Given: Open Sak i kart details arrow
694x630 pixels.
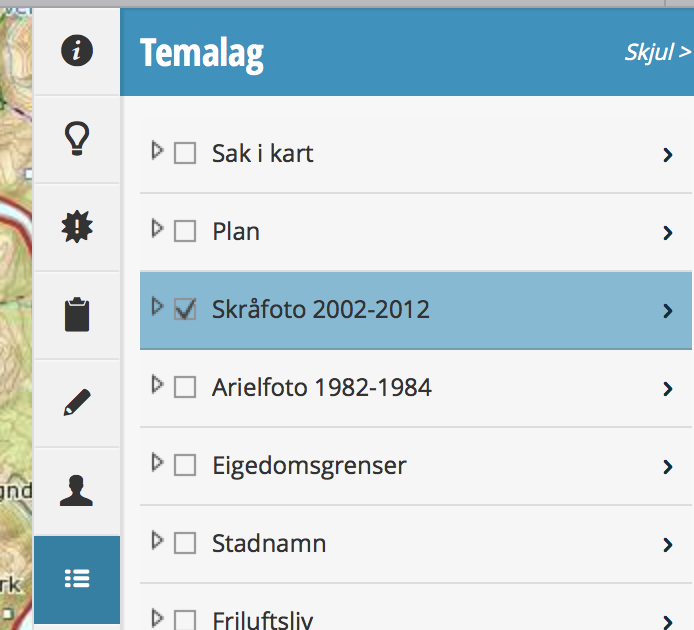Looking at the screenshot, I should [x=668, y=155].
